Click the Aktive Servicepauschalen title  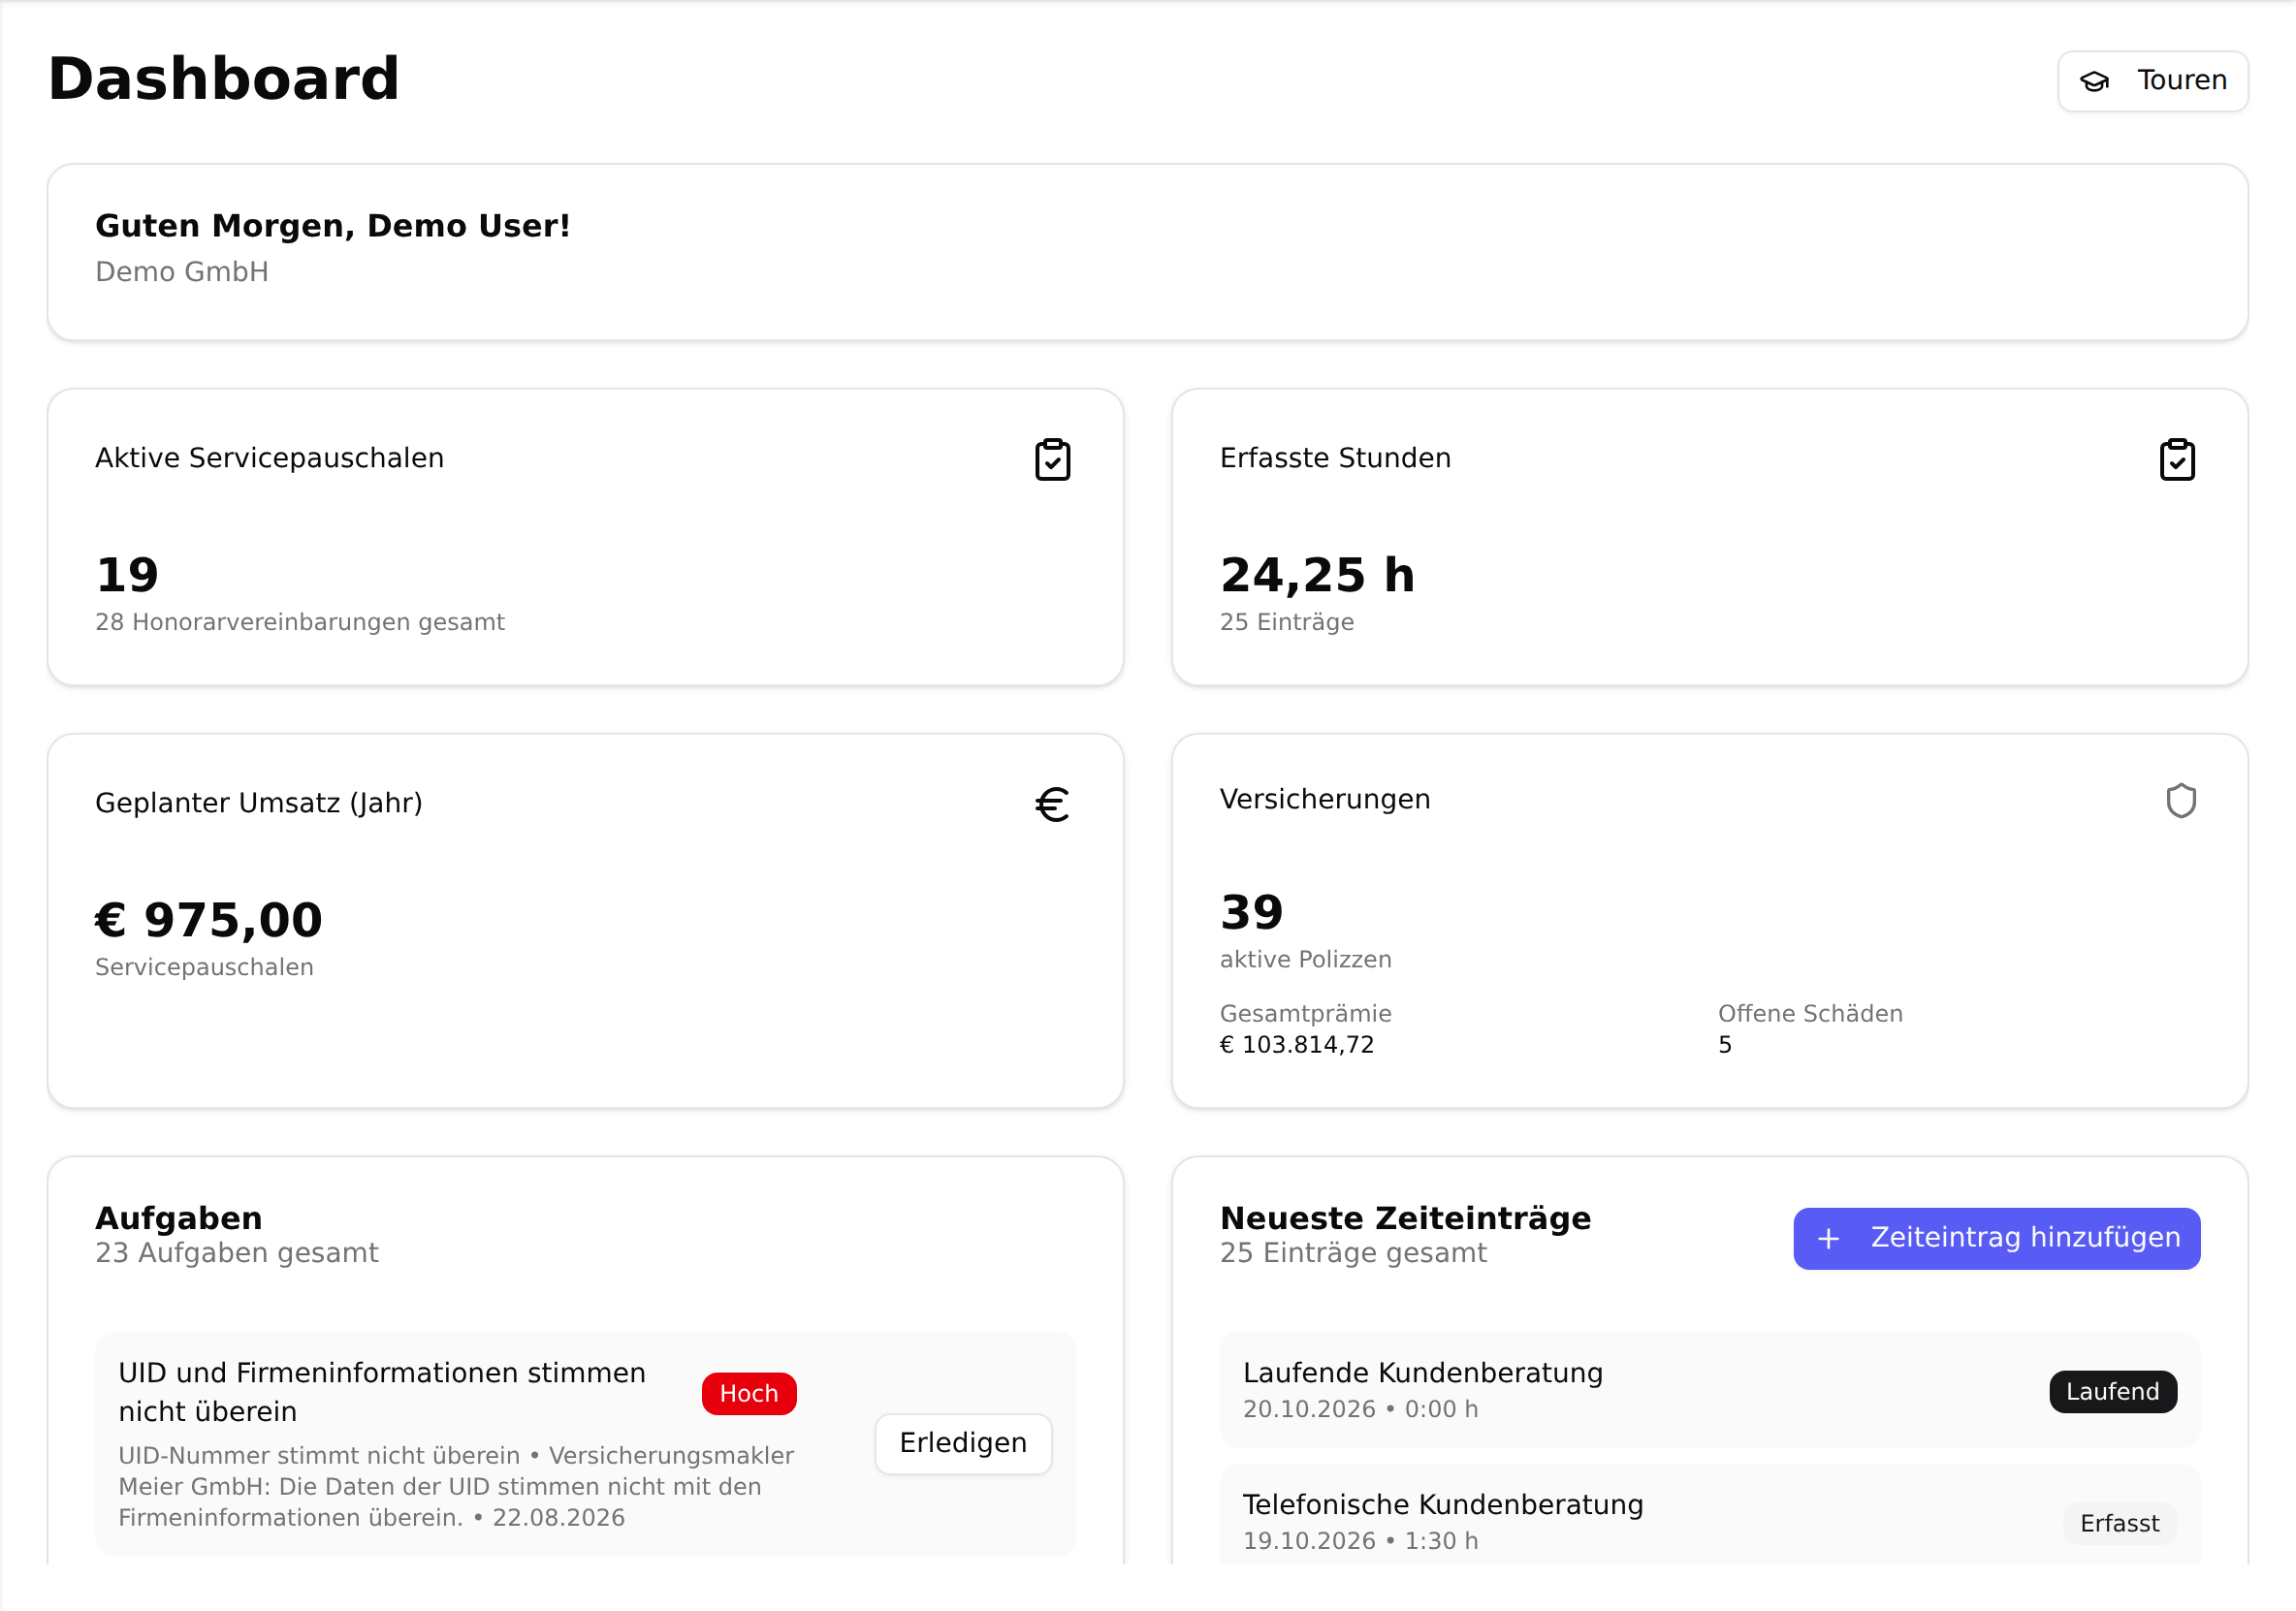click(x=270, y=458)
